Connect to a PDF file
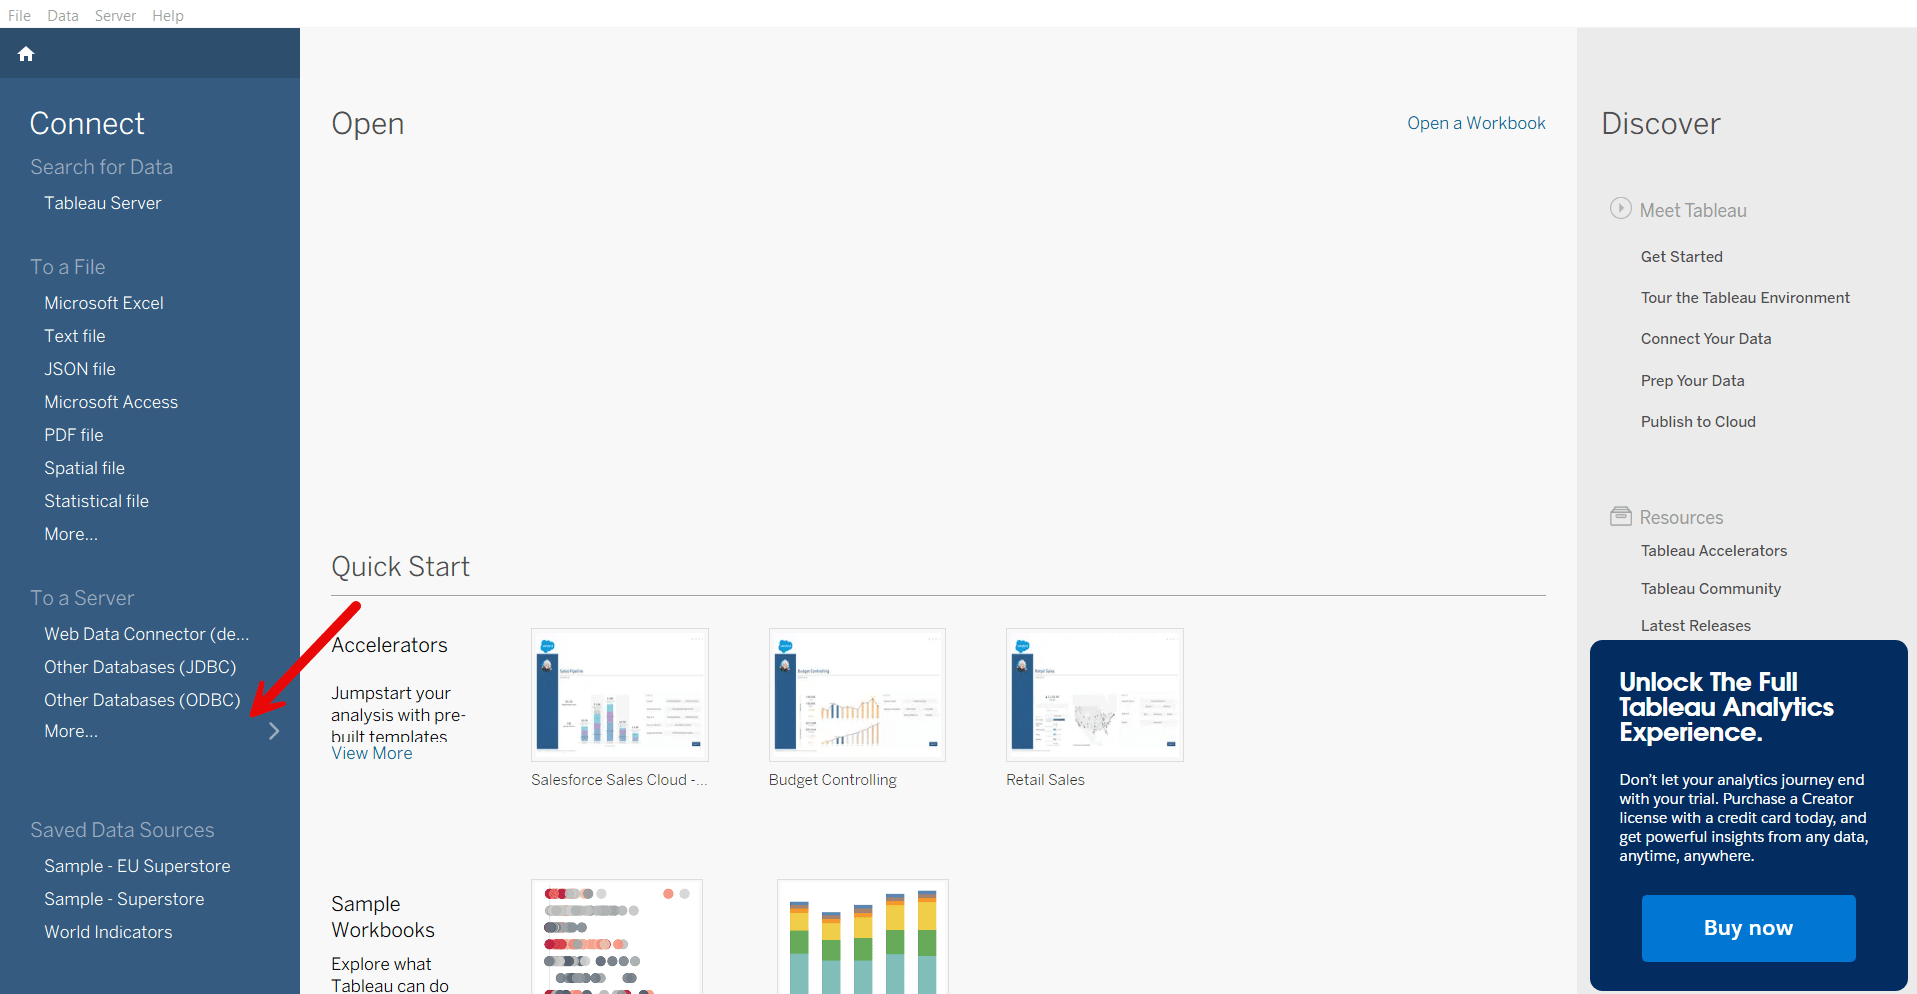Screen dimensions: 1917x994 coord(73,434)
